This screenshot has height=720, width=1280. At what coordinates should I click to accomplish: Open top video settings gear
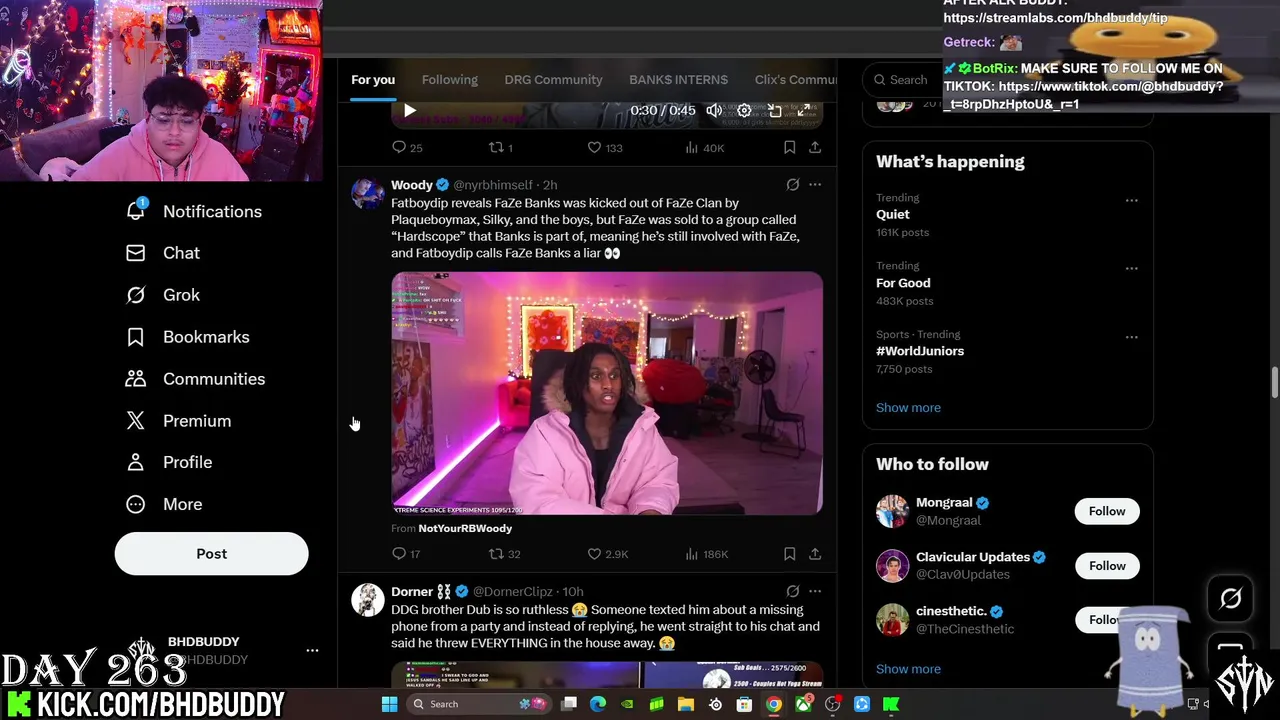pos(744,111)
